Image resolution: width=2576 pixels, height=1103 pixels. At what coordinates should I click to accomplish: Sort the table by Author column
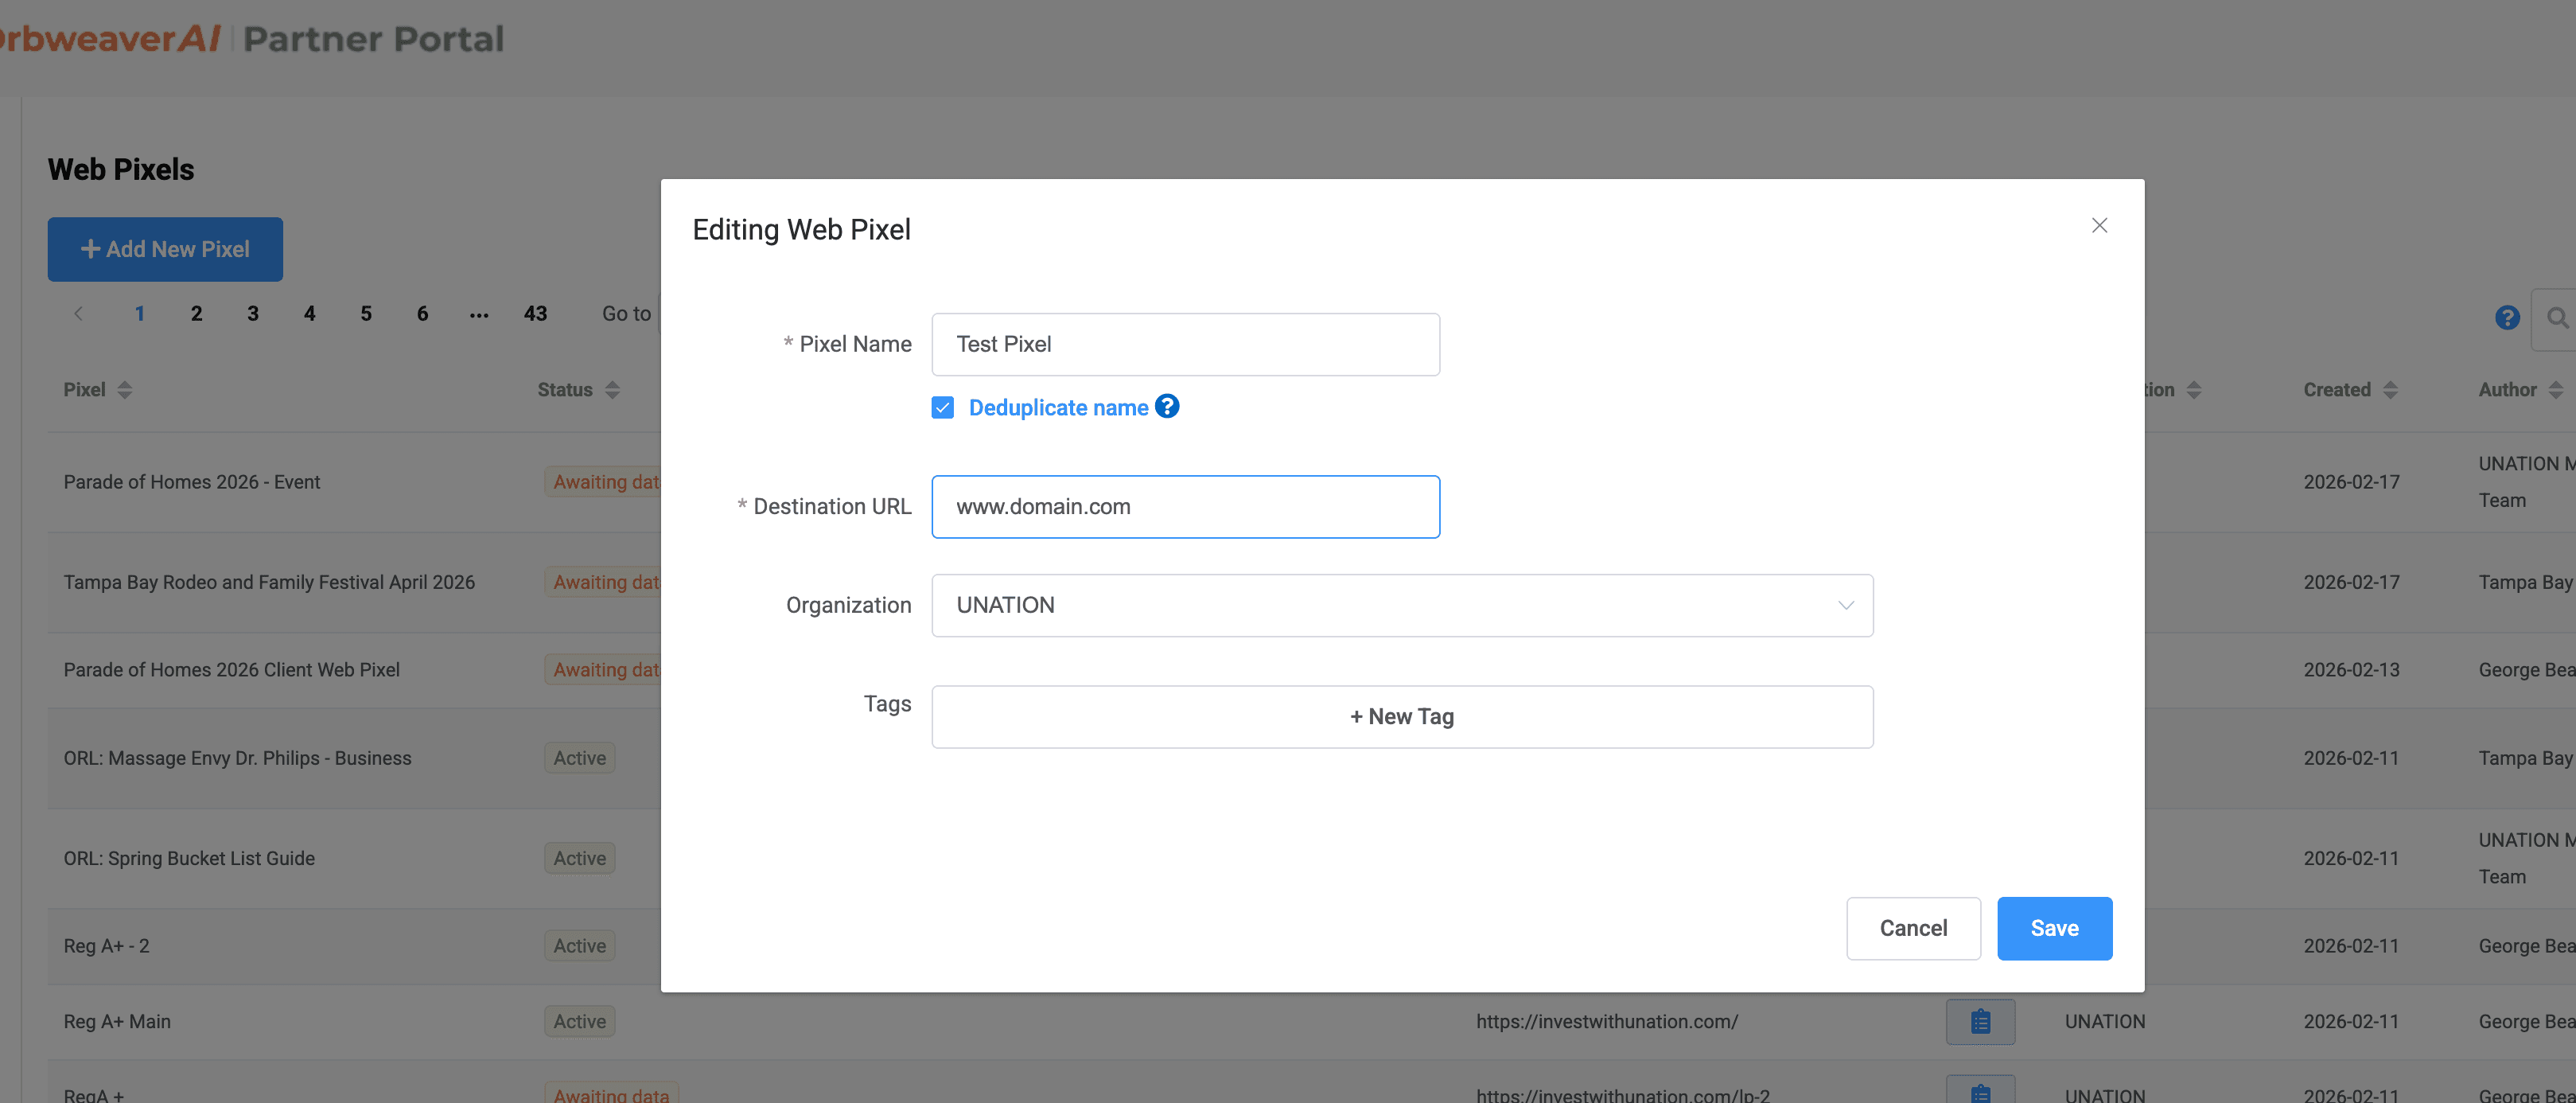click(2555, 390)
